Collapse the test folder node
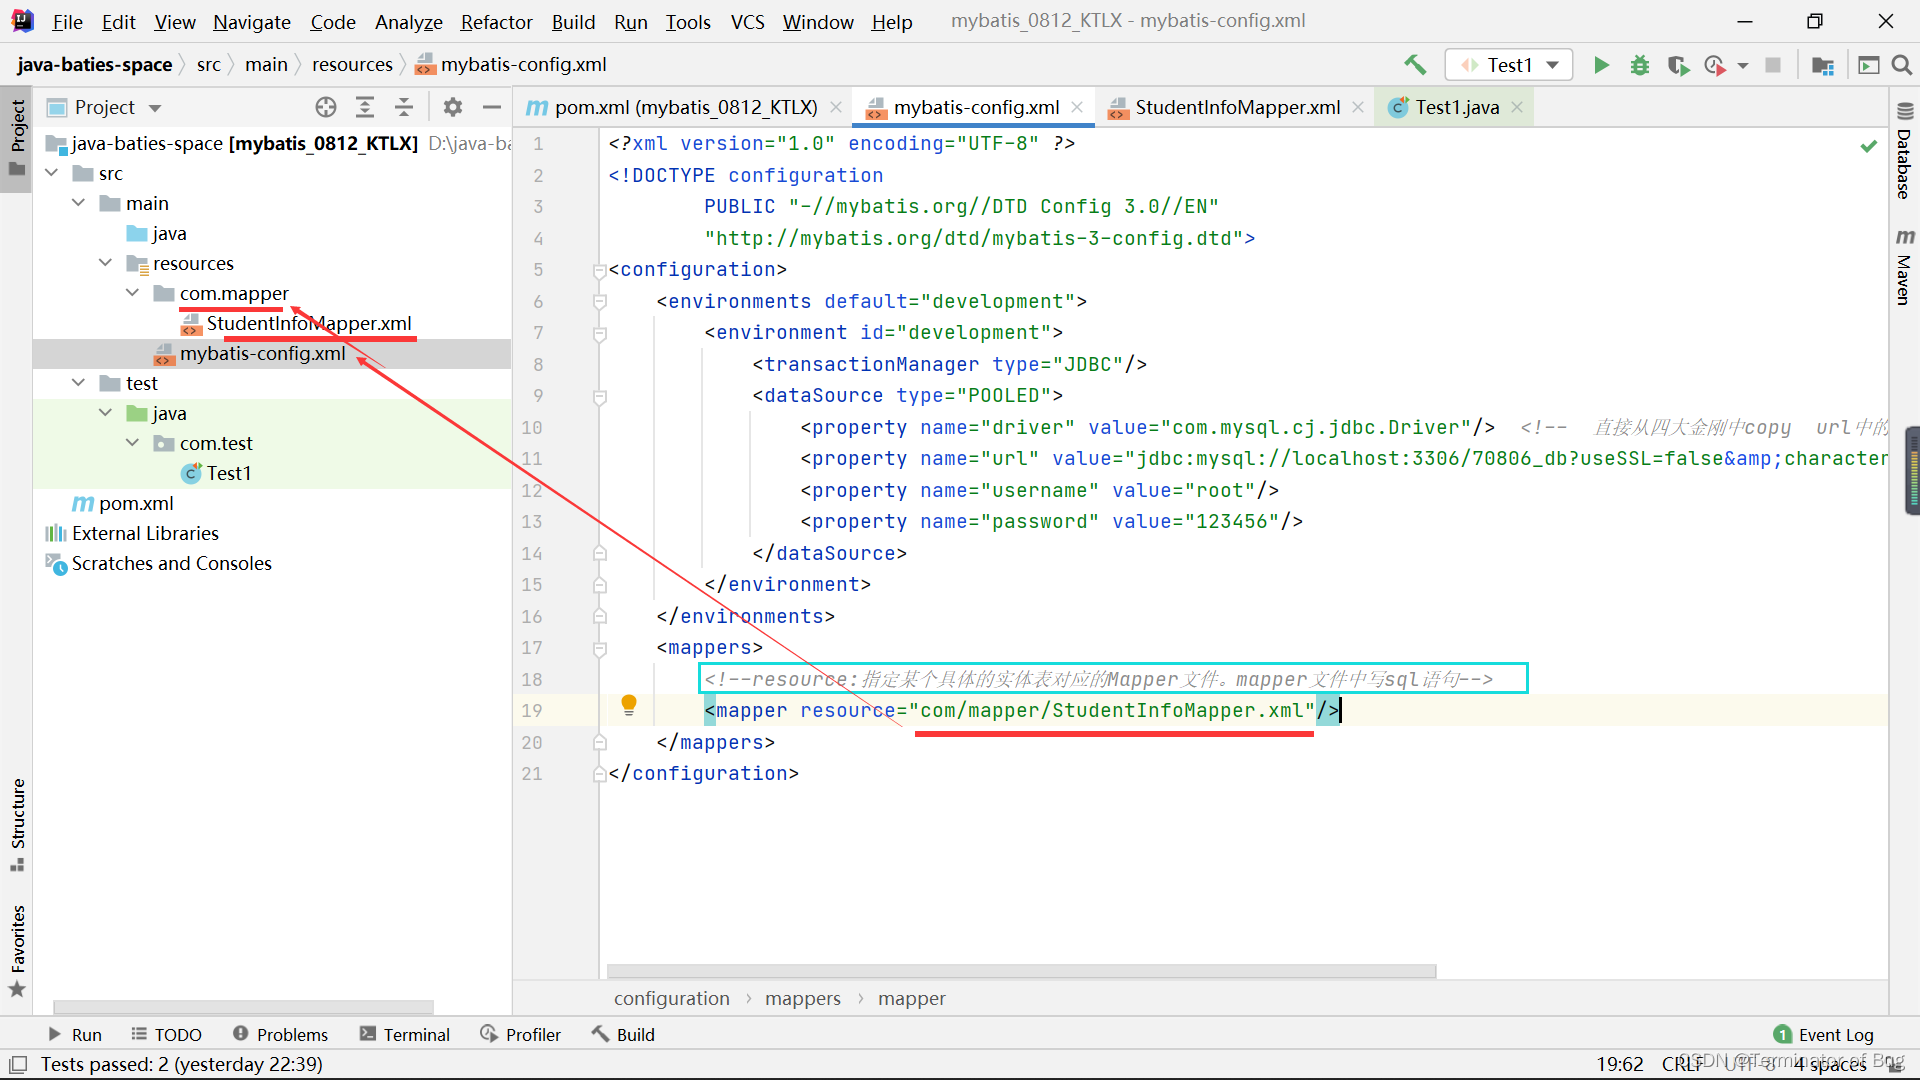 (x=79, y=383)
